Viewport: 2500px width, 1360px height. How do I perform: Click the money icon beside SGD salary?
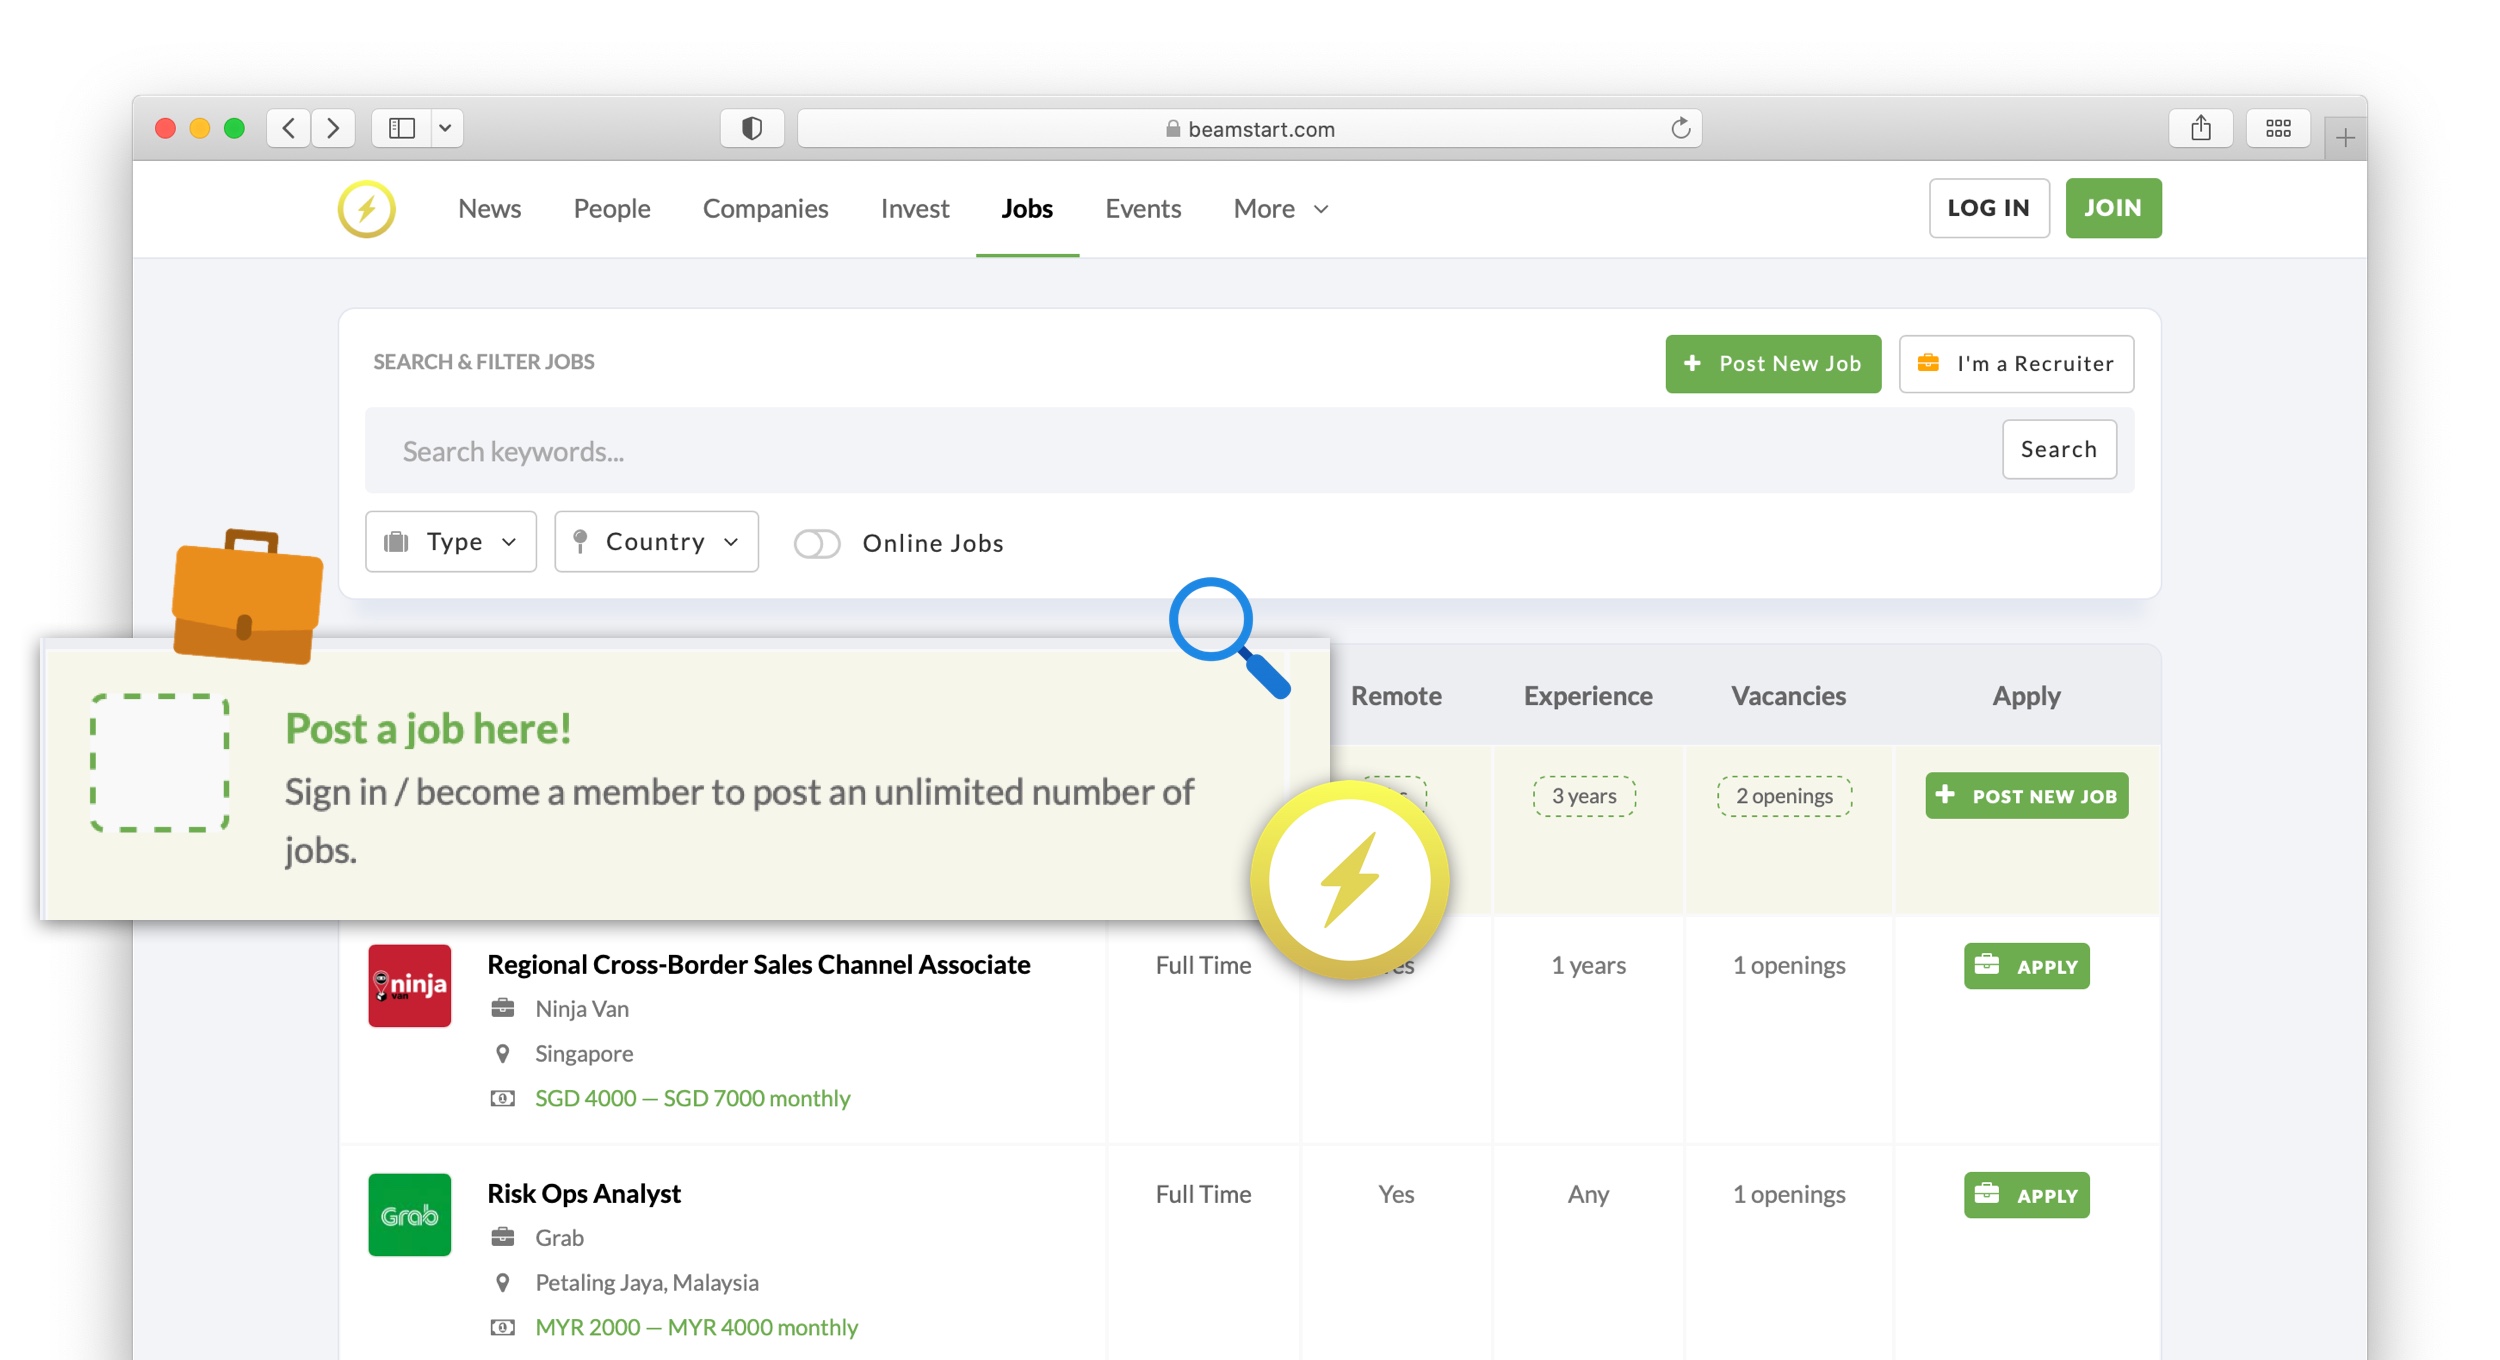tap(503, 1098)
